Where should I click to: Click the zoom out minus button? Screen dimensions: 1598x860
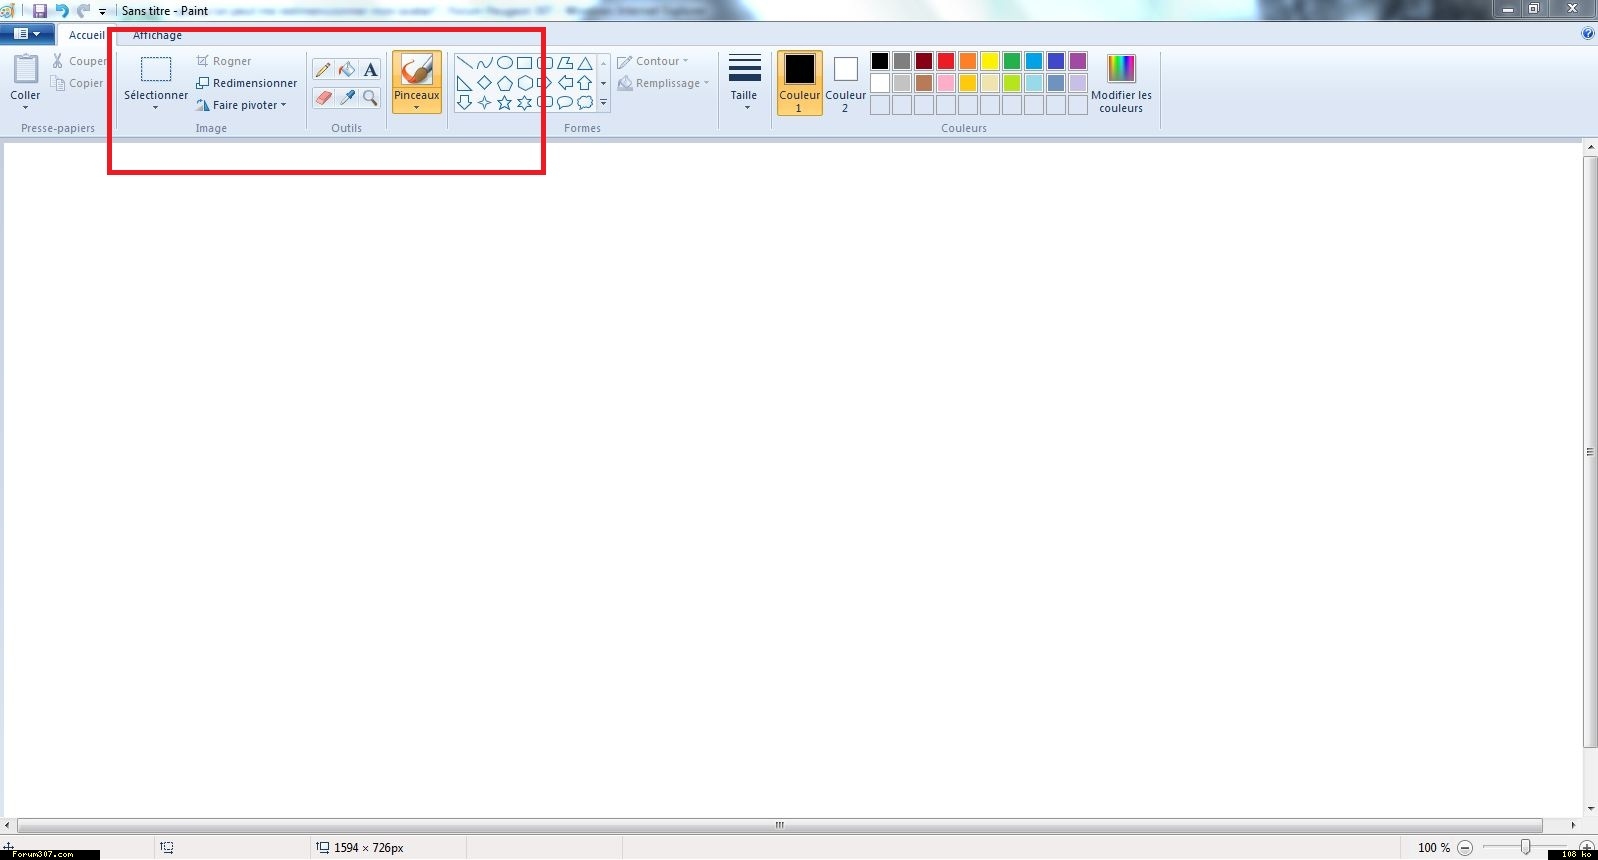(1465, 848)
